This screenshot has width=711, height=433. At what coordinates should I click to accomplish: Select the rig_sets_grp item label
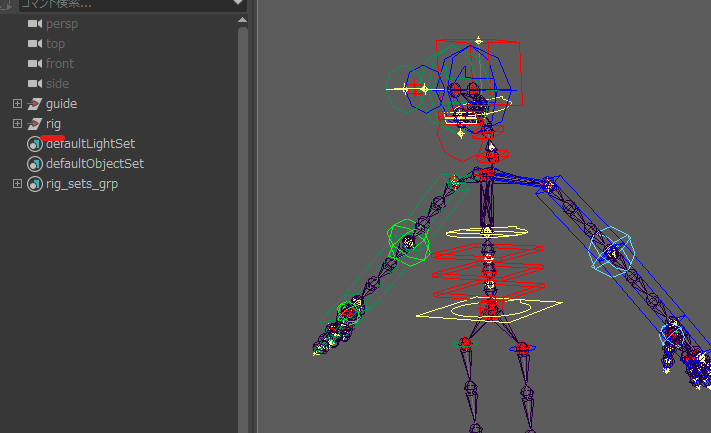(x=81, y=184)
